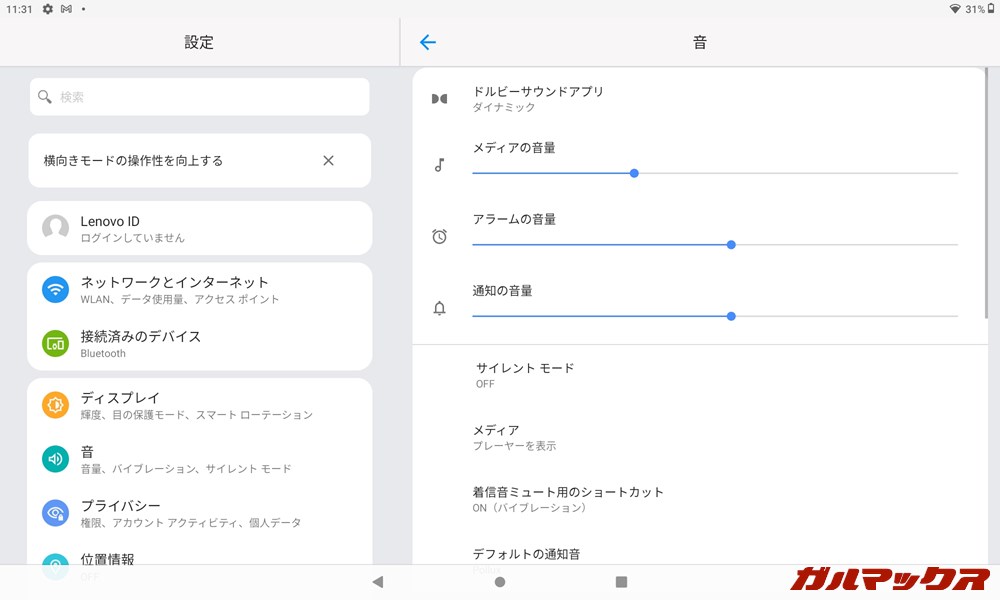
Task: Tap the Wi-Fi network settings icon
Action: point(55,290)
